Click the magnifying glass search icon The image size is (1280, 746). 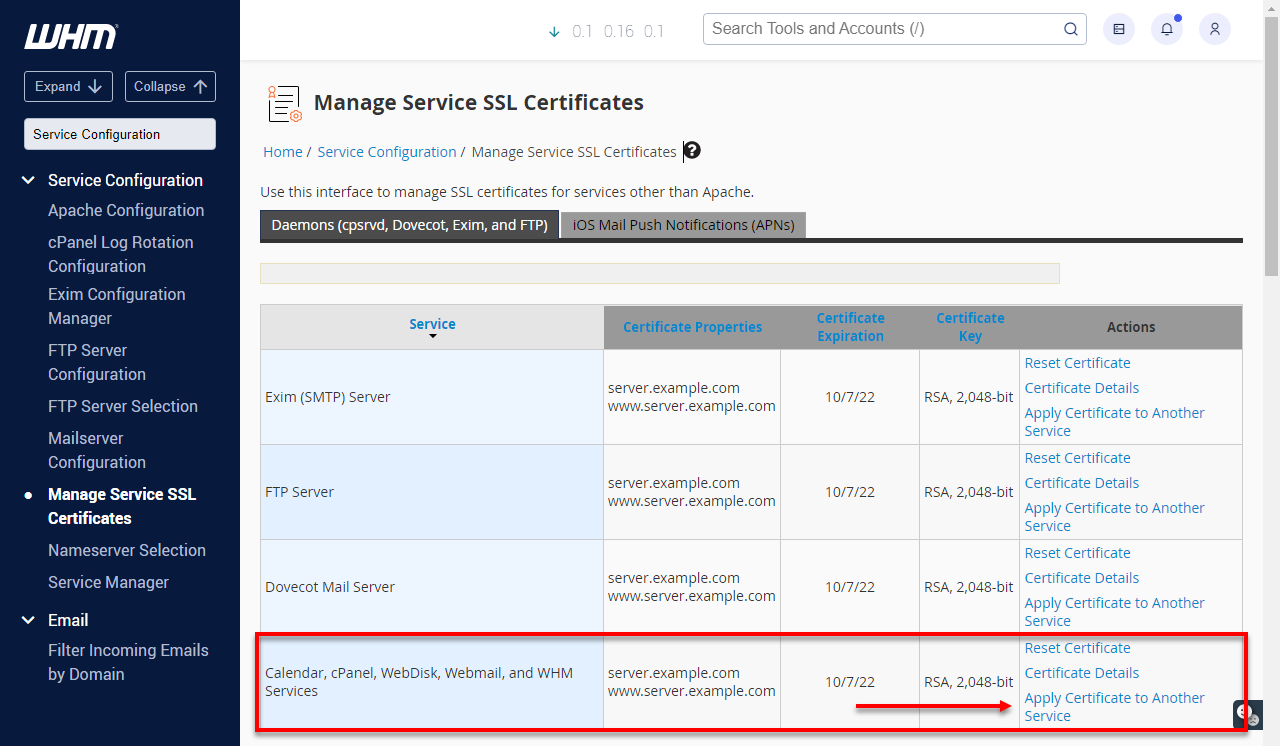[1070, 29]
